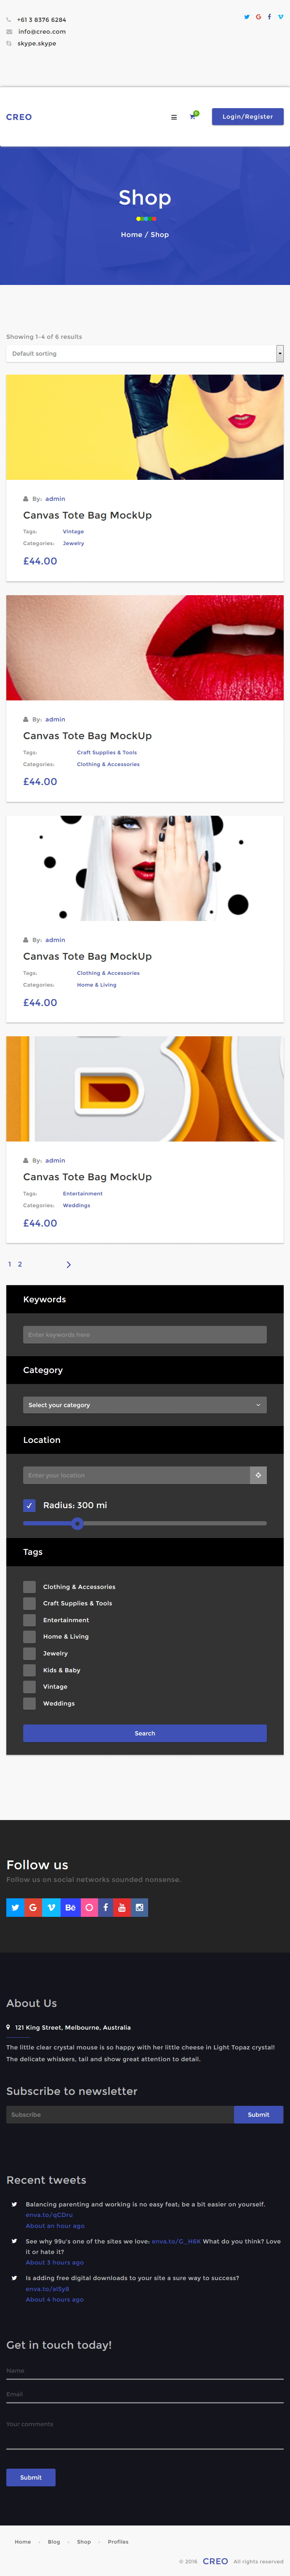Check the Weddings tag checkbox

click(x=29, y=1703)
